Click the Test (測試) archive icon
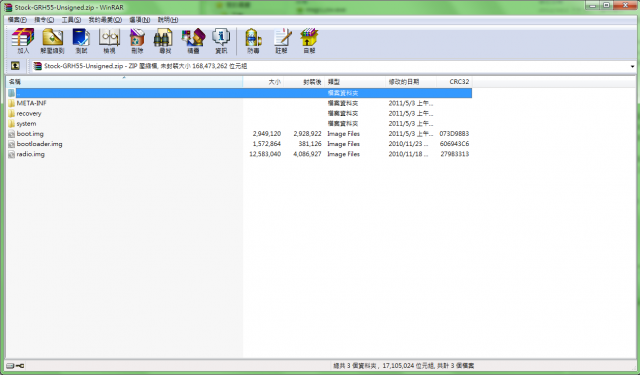640x375 pixels. point(81,41)
